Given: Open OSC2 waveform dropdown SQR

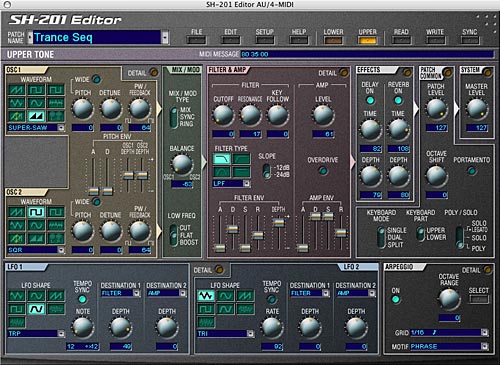Looking at the screenshot, I should tap(61, 250).
